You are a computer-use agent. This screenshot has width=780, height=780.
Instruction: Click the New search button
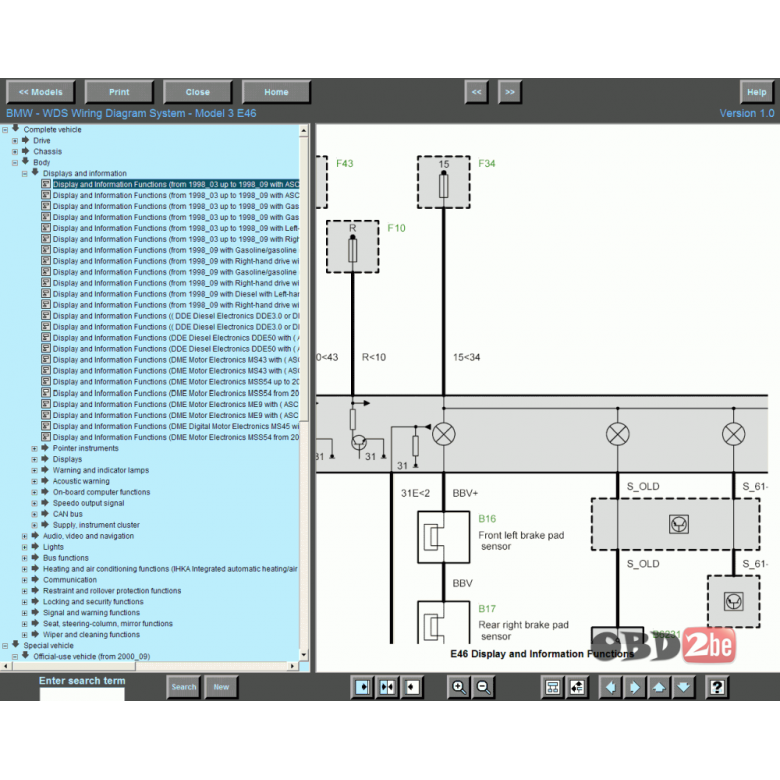pyautogui.click(x=221, y=687)
